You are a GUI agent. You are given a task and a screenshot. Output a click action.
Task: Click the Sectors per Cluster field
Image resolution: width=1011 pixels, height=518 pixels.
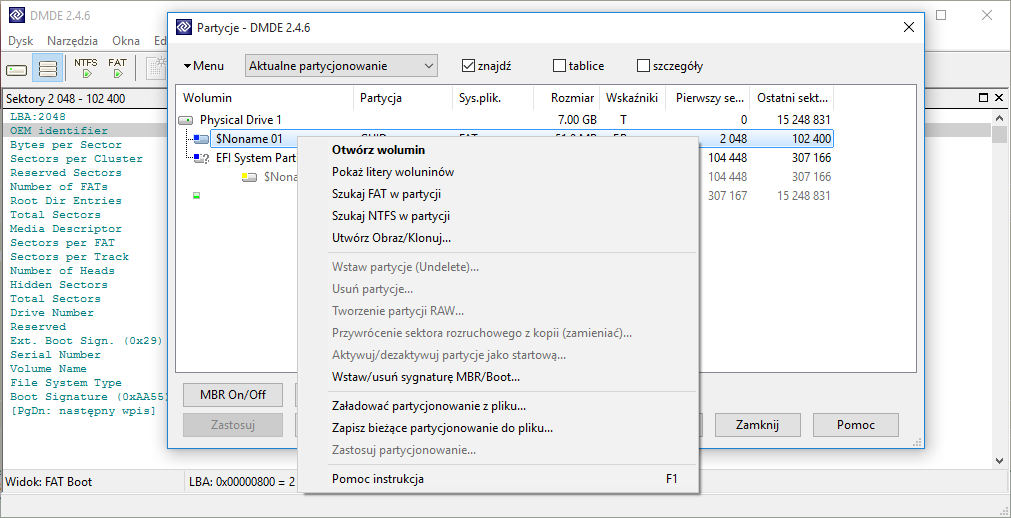tap(76, 159)
